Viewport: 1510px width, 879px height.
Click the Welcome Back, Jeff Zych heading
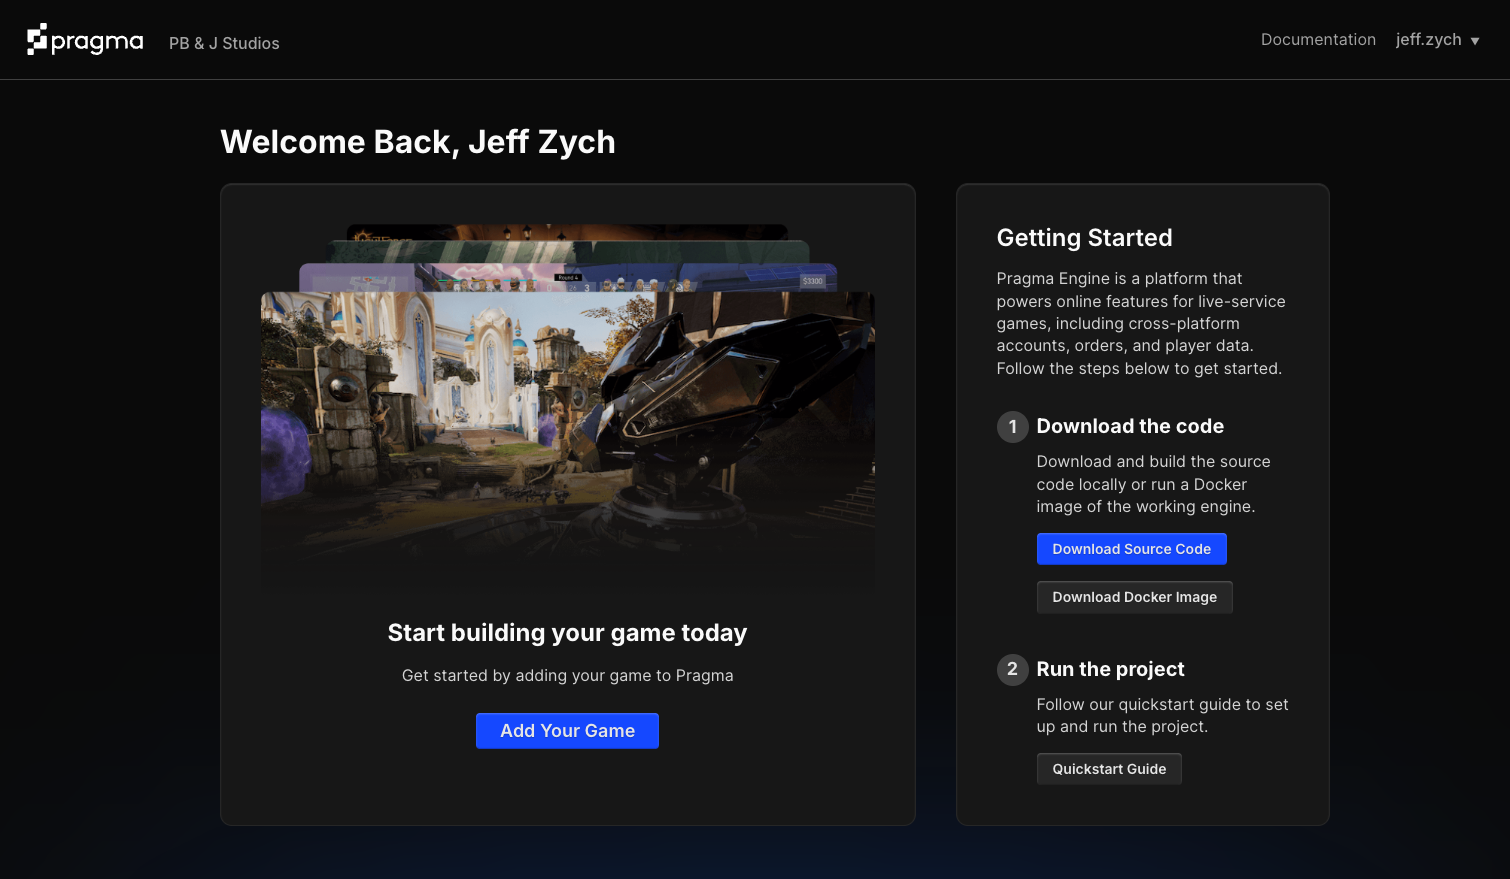[x=418, y=142]
